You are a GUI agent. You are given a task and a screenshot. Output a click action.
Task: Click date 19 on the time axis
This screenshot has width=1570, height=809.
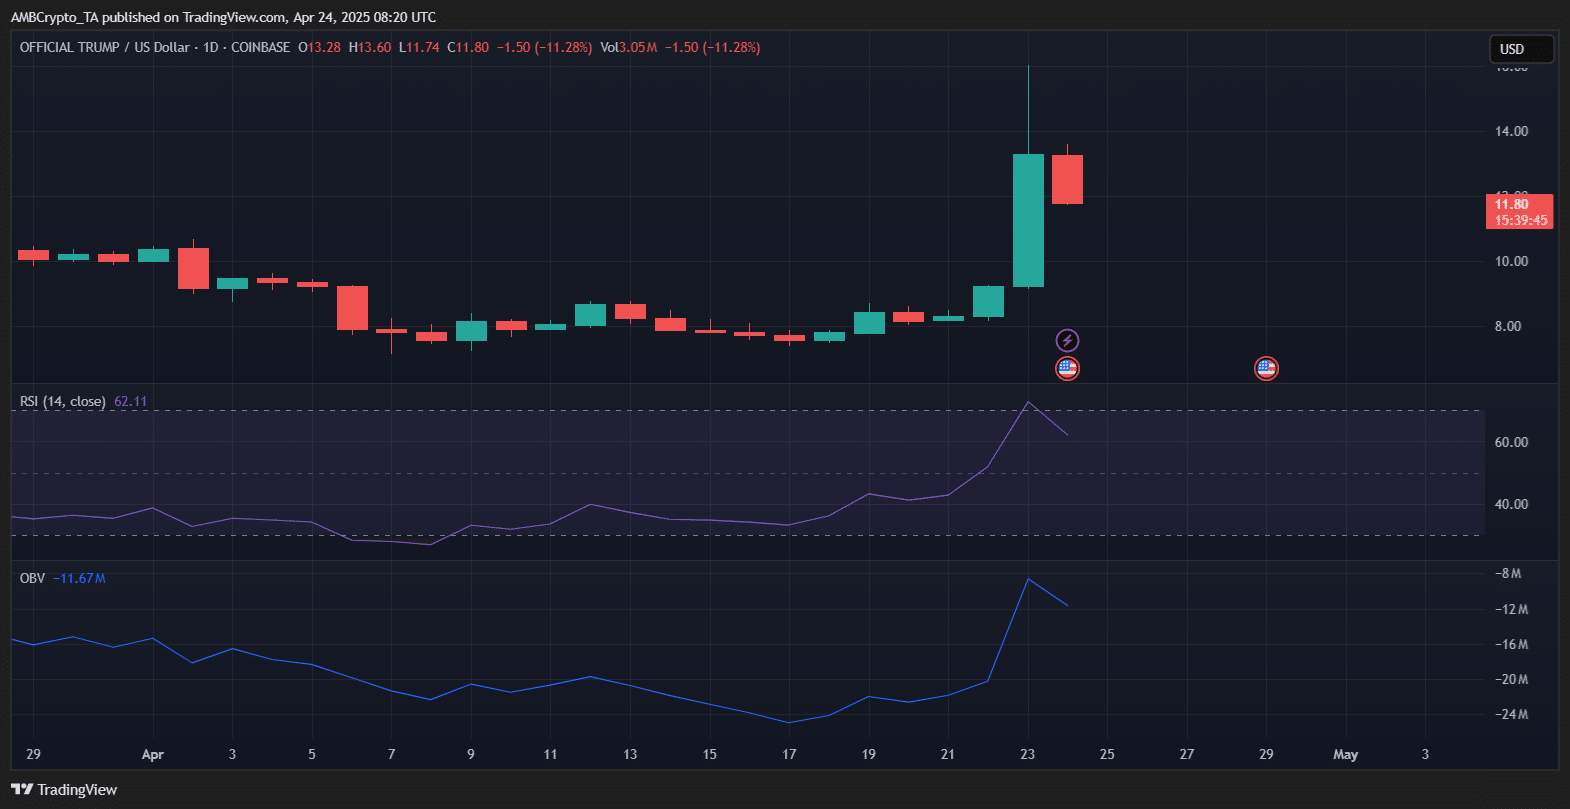click(x=868, y=754)
